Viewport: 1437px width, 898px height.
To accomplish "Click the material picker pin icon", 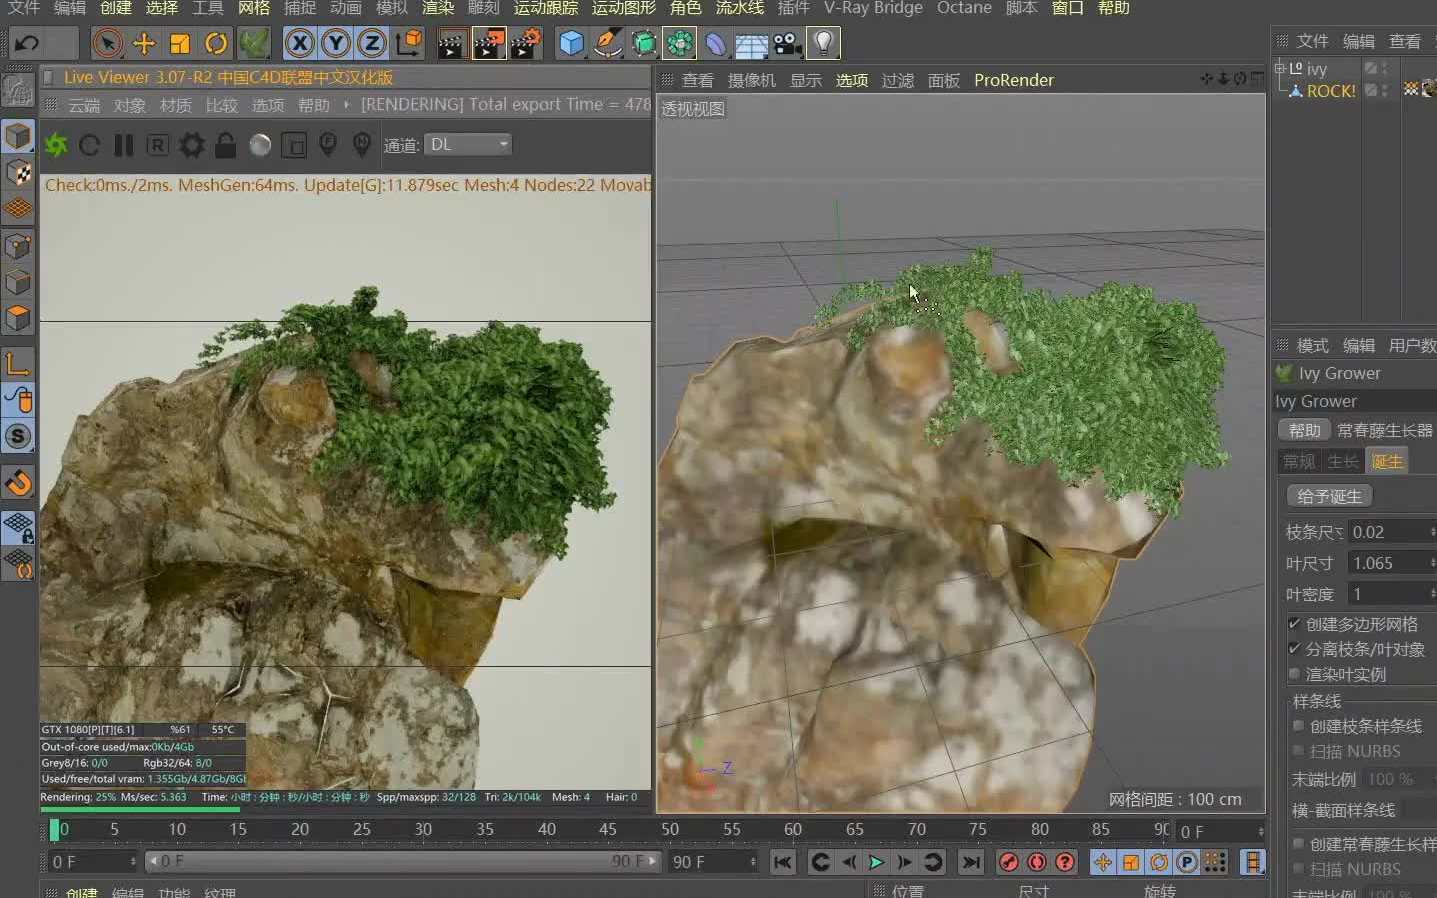I will pyautogui.click(x=362, y=145).
